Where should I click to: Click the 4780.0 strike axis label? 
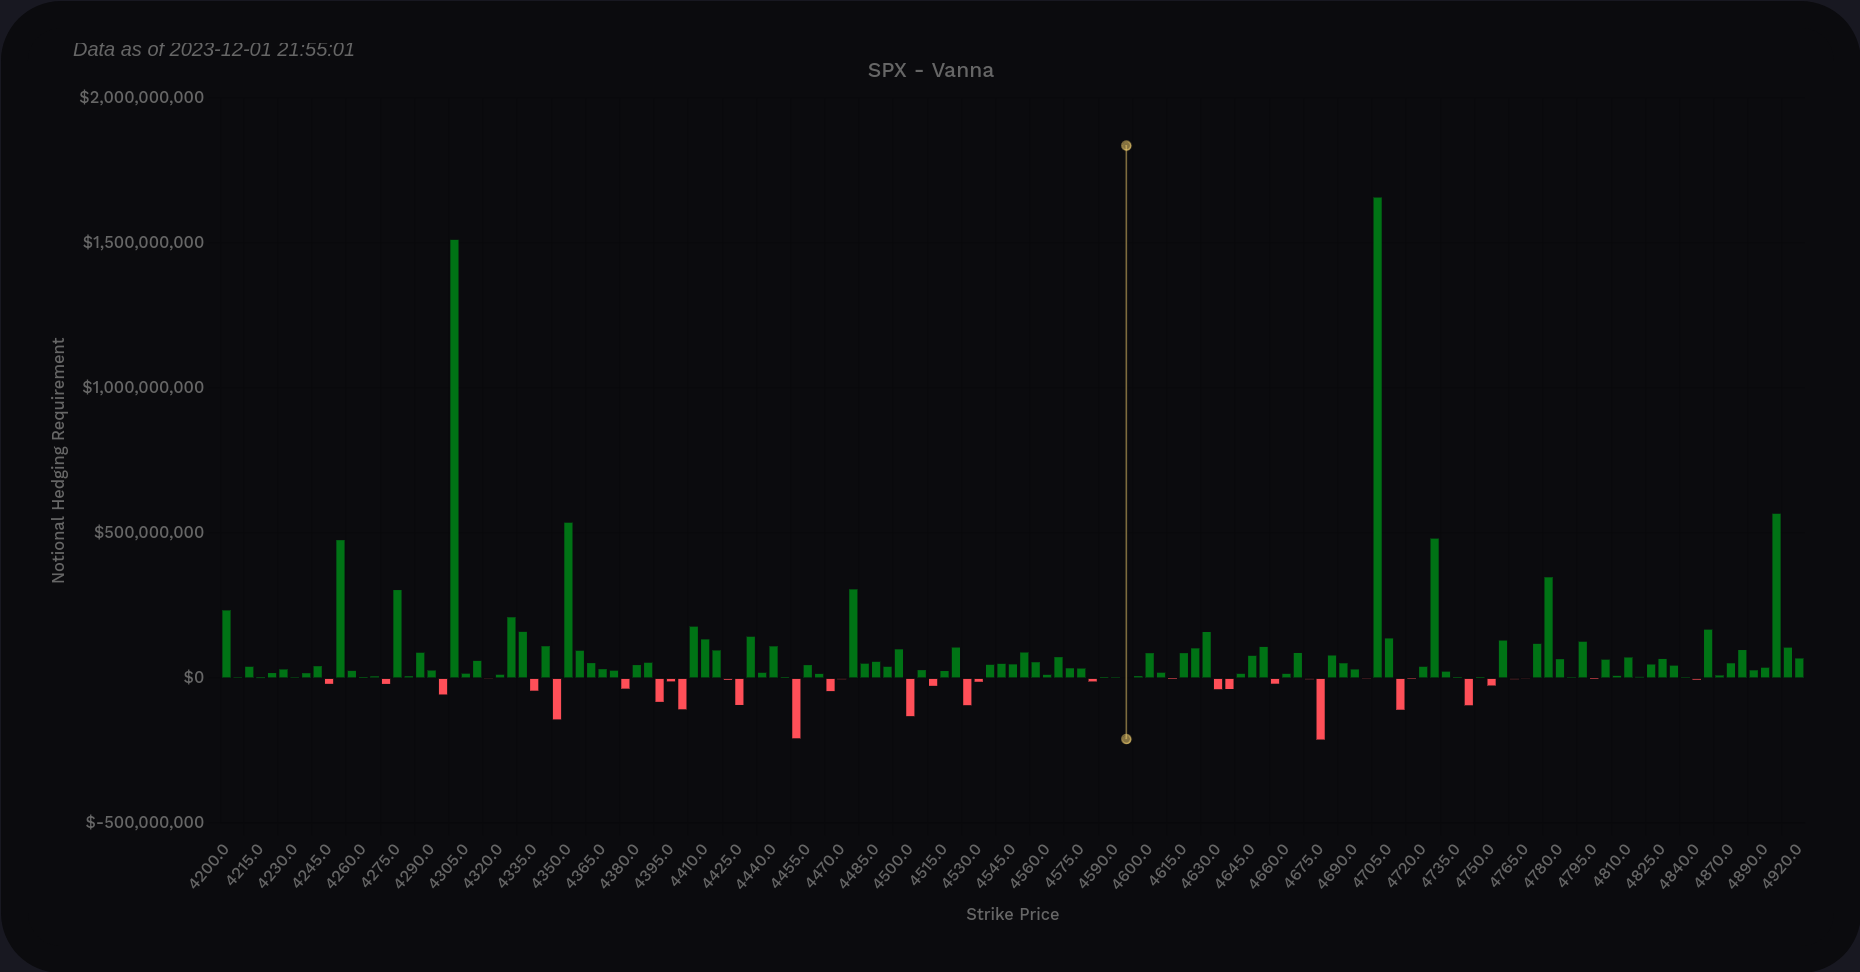[x=1542, y=866]
